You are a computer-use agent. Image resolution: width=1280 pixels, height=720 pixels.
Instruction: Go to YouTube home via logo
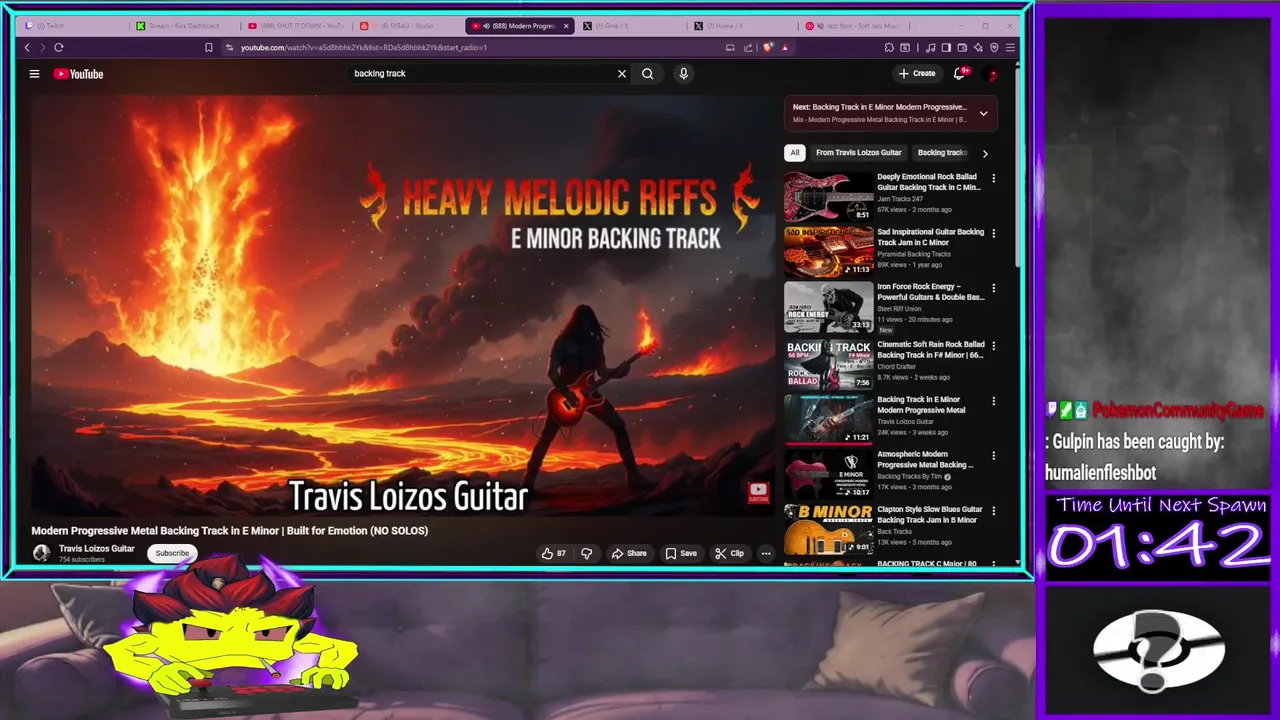79,73
